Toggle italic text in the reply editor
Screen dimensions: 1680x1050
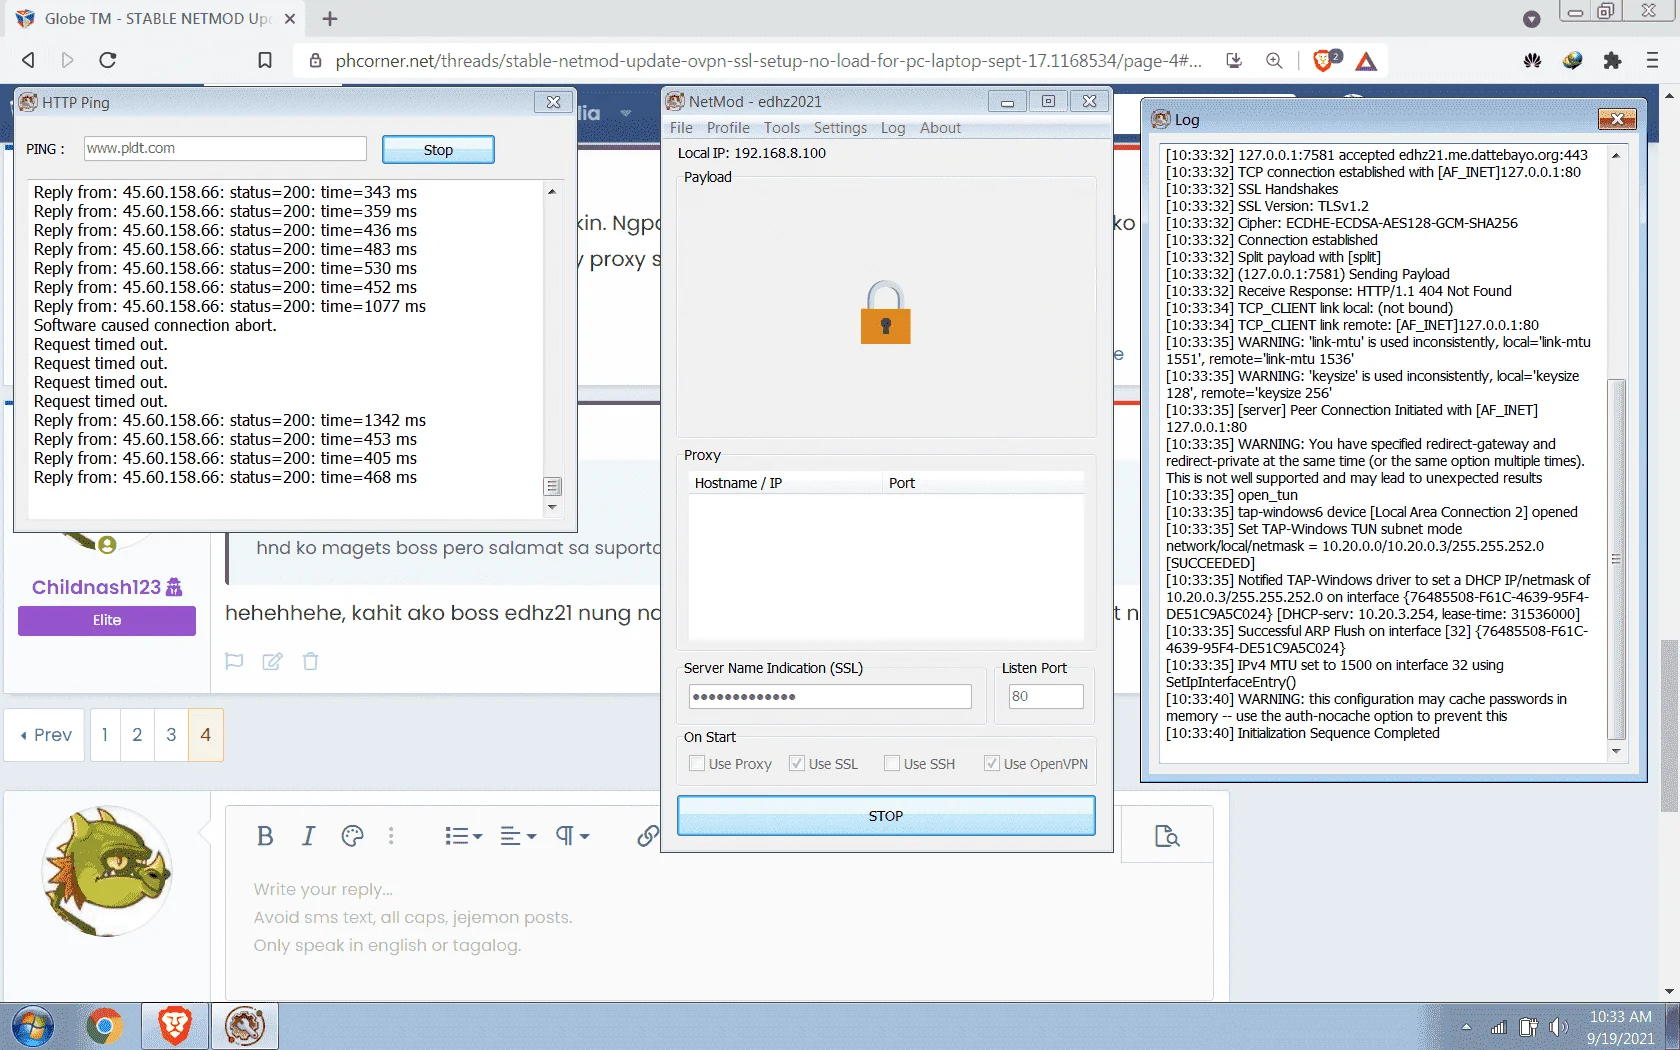point(308,836)
